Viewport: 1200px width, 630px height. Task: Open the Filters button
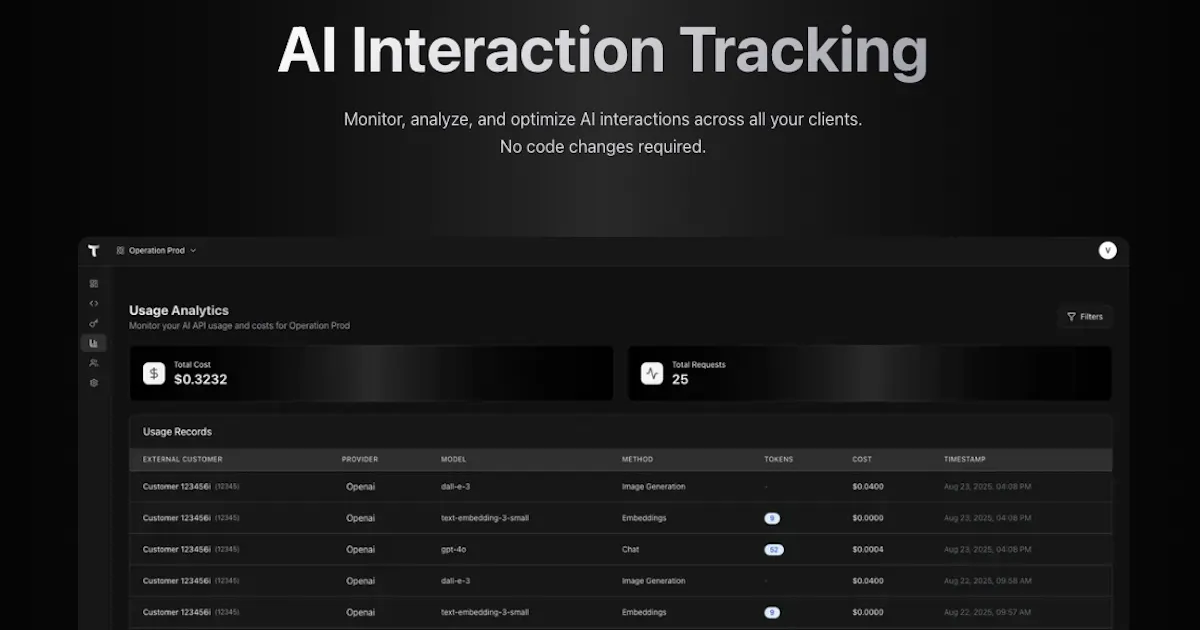(x=1085, y=317)
